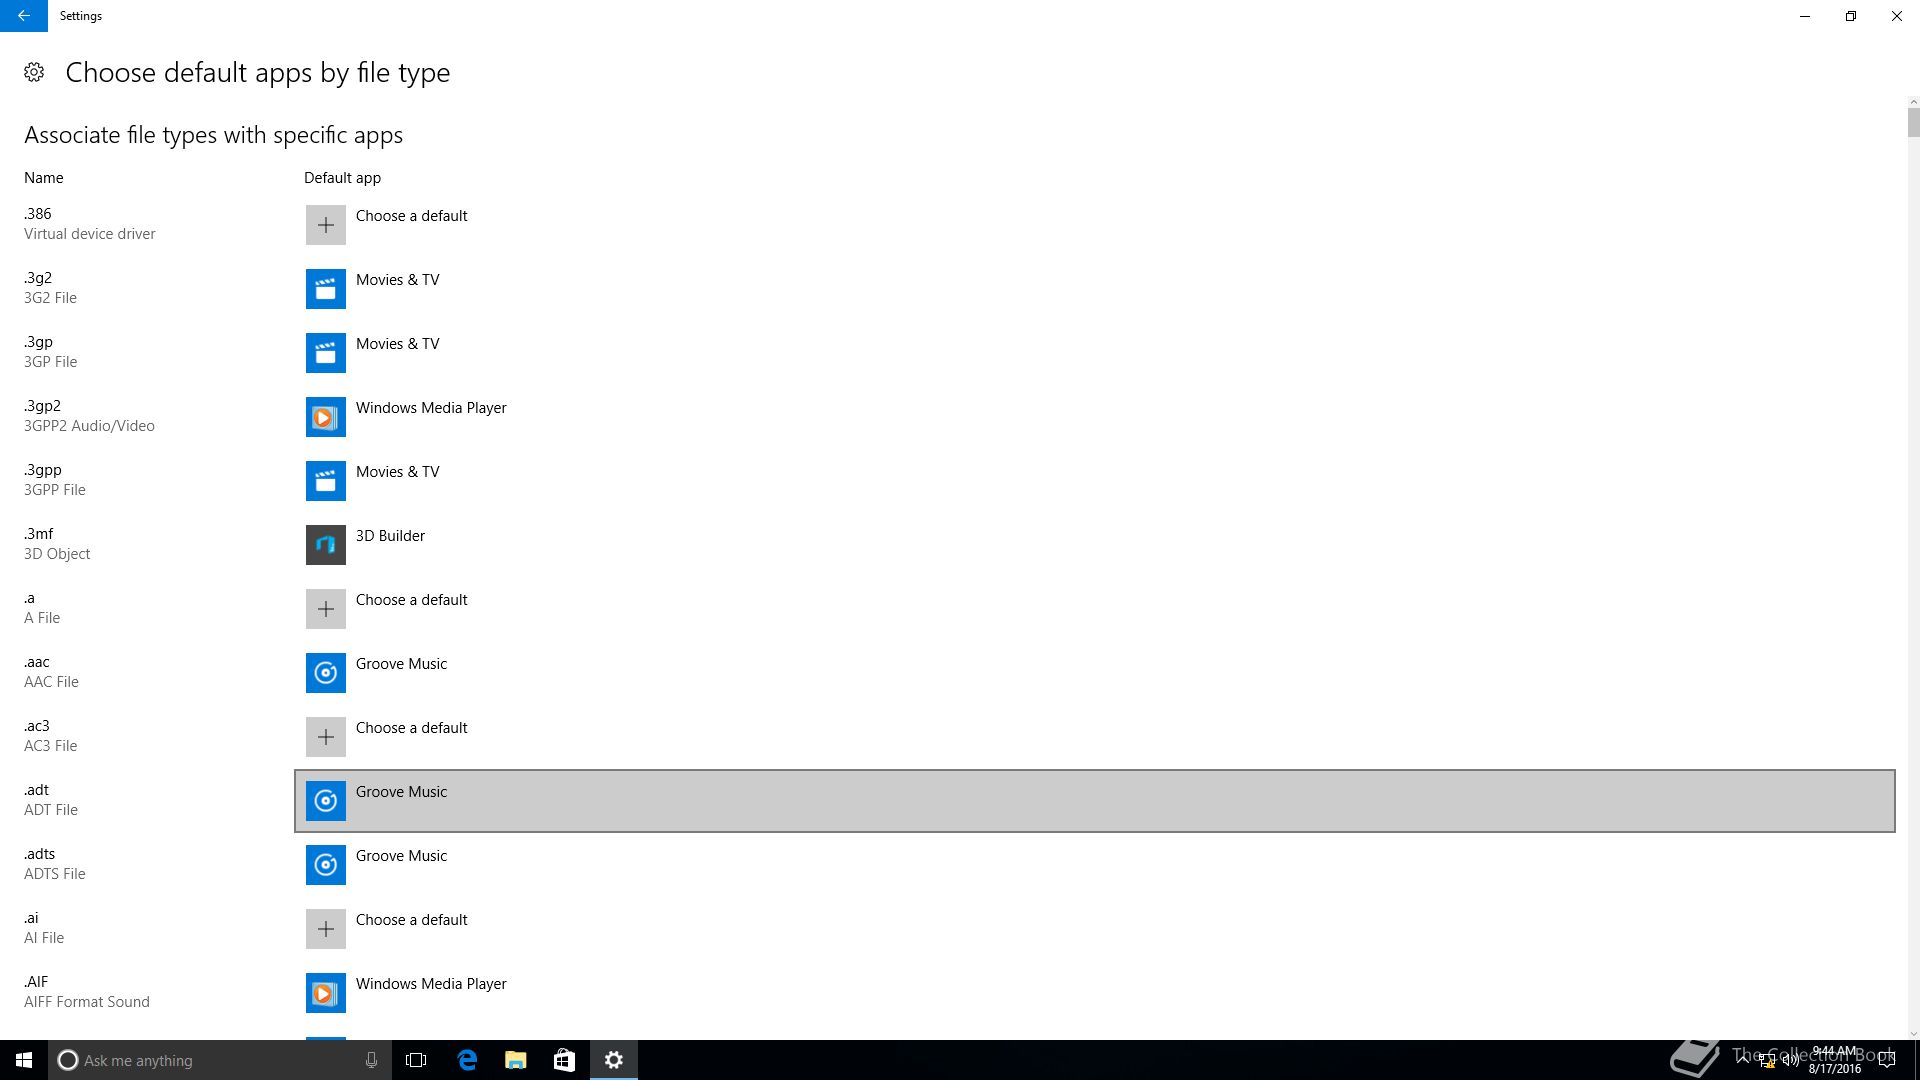Go back with the Settings back arrow
This screenshot has height=1080, width=1920.
pos(23,16)
